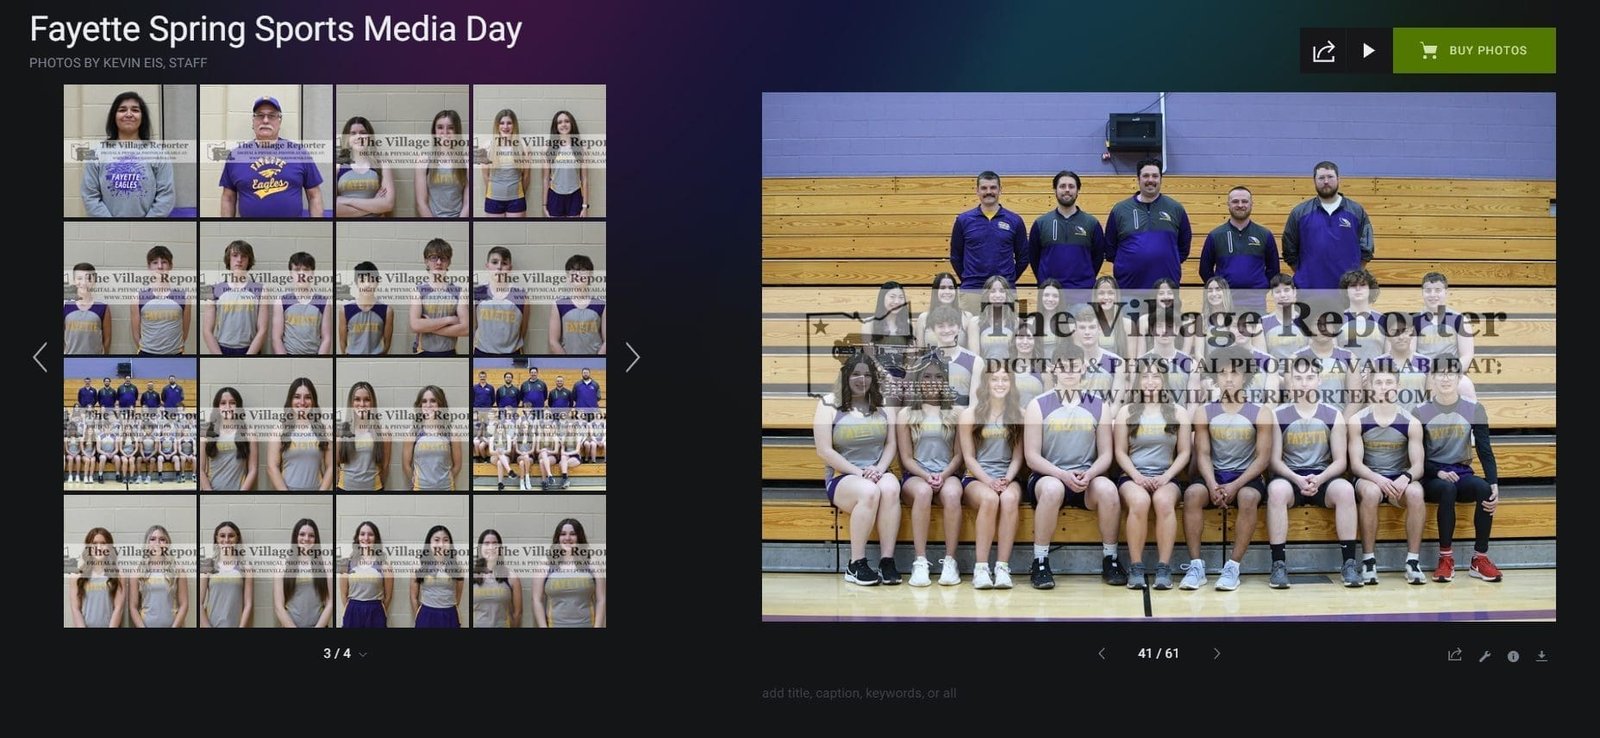This screenshot has width=1600, height=738.
Task: Click the share gallery icon beside slideshow button
Action: tap(1323, 51)
